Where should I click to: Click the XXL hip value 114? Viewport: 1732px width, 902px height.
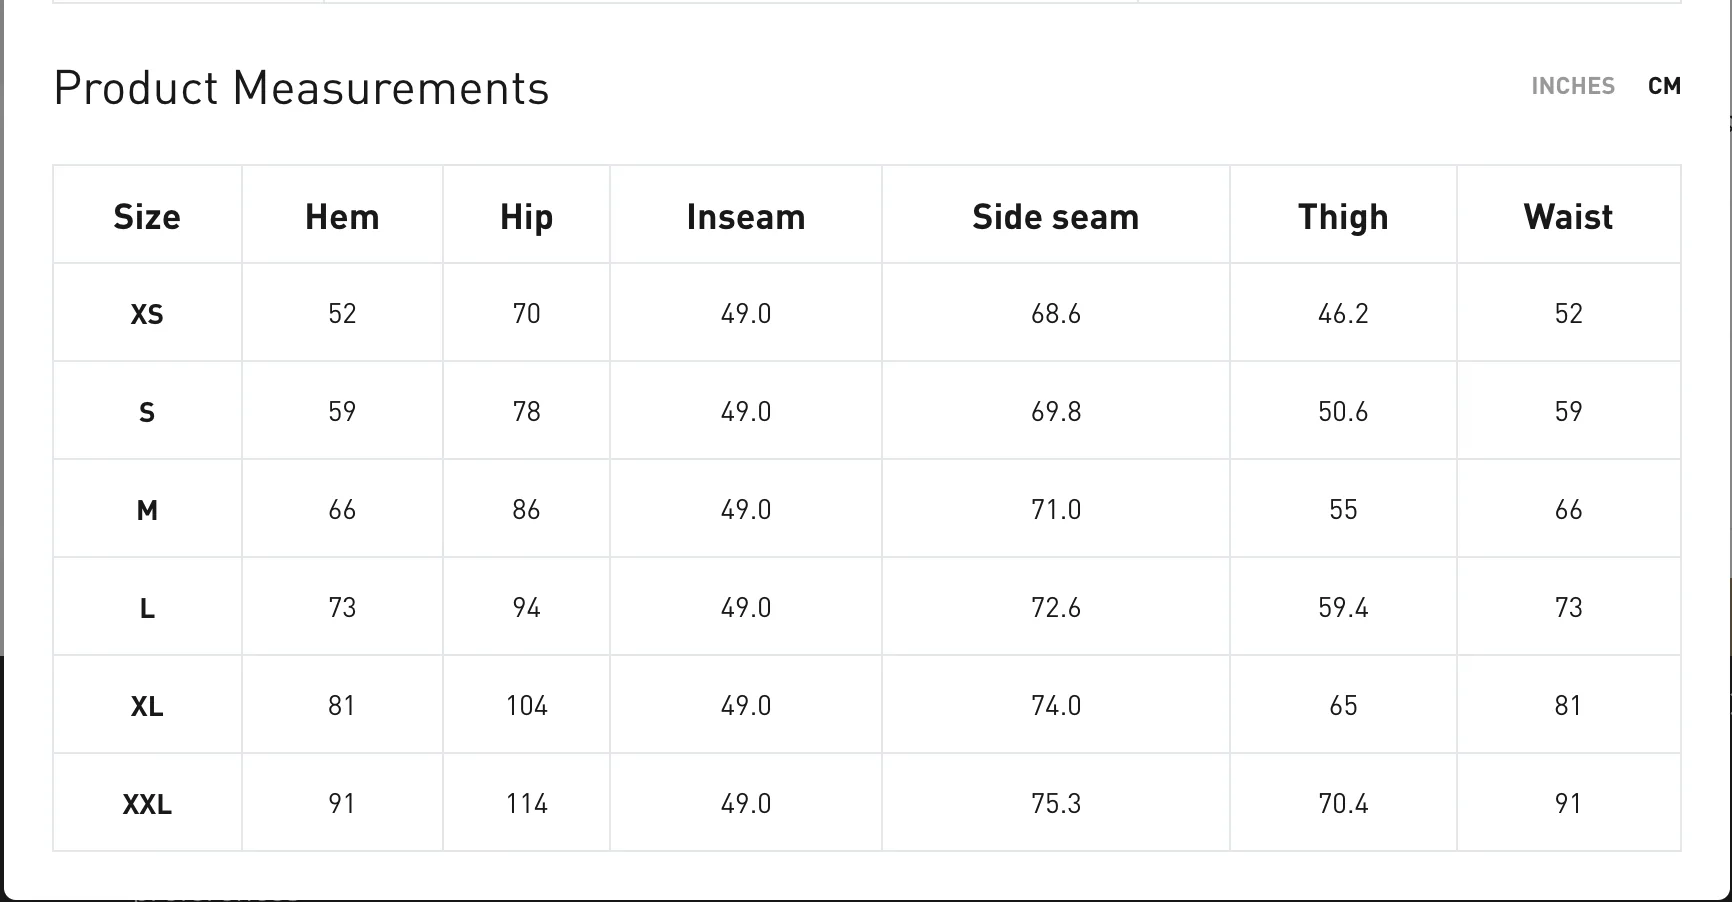tap(526, 804)
